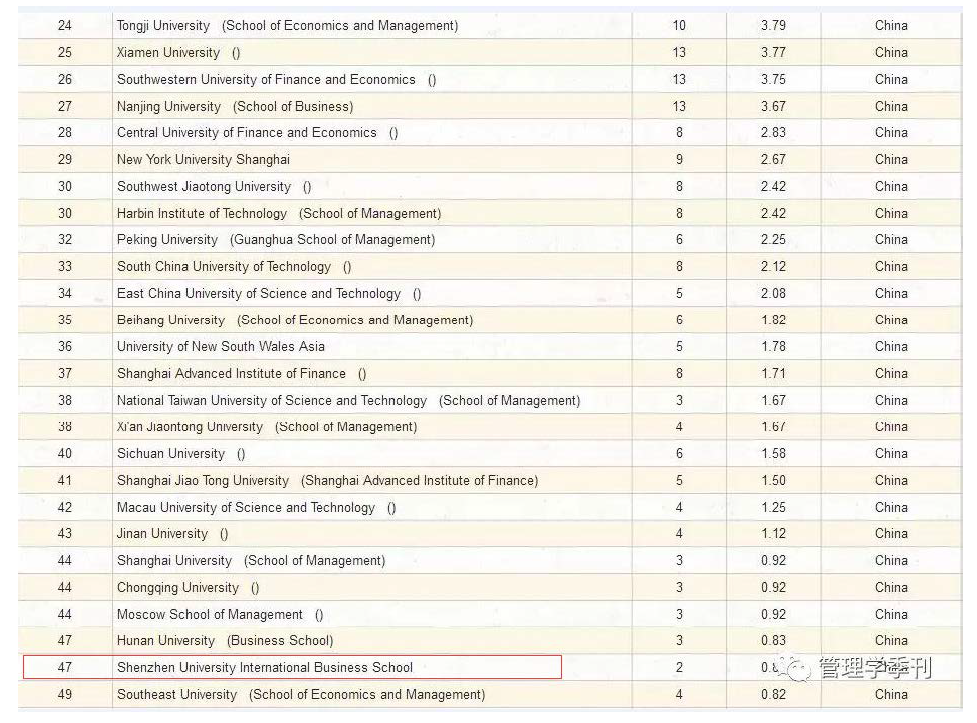
Task: Select the score value 1.12
Action: point(773,534)
